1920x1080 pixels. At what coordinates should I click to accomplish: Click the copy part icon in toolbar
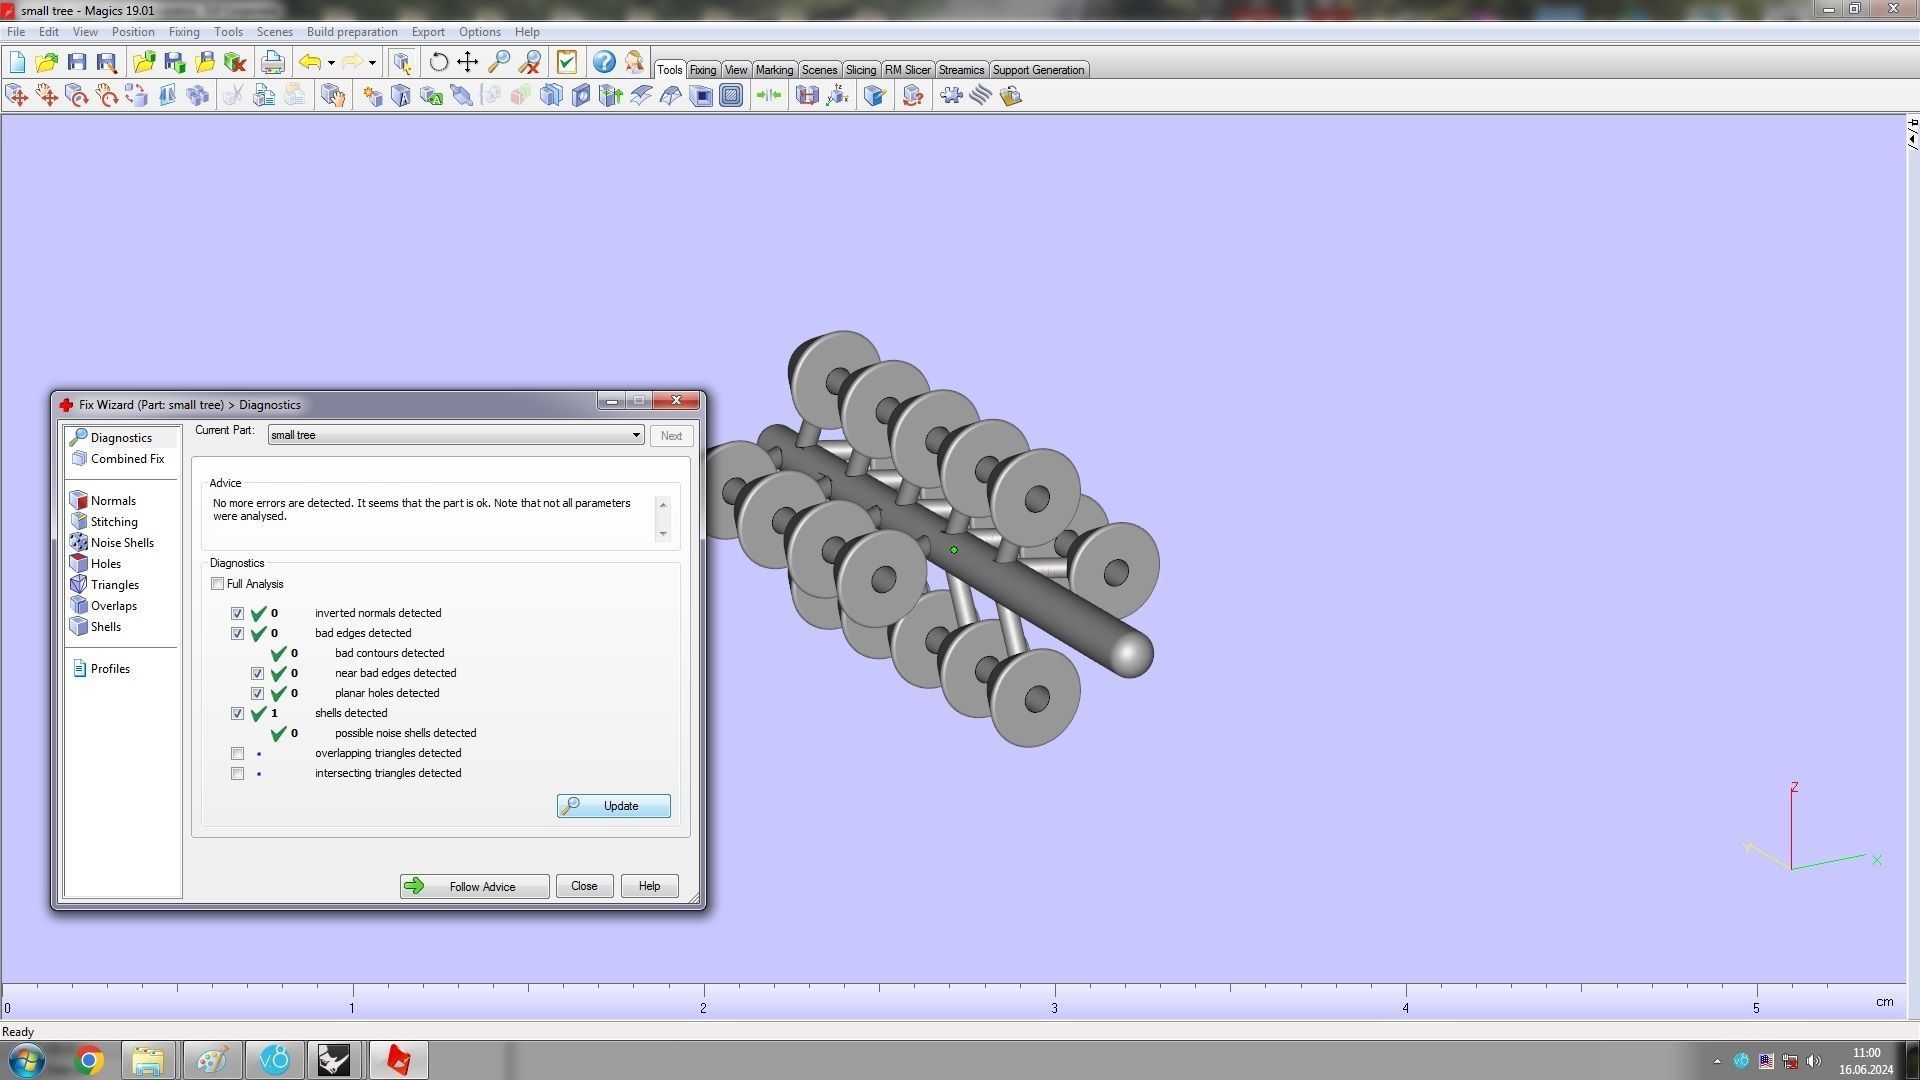coord(264,95)
